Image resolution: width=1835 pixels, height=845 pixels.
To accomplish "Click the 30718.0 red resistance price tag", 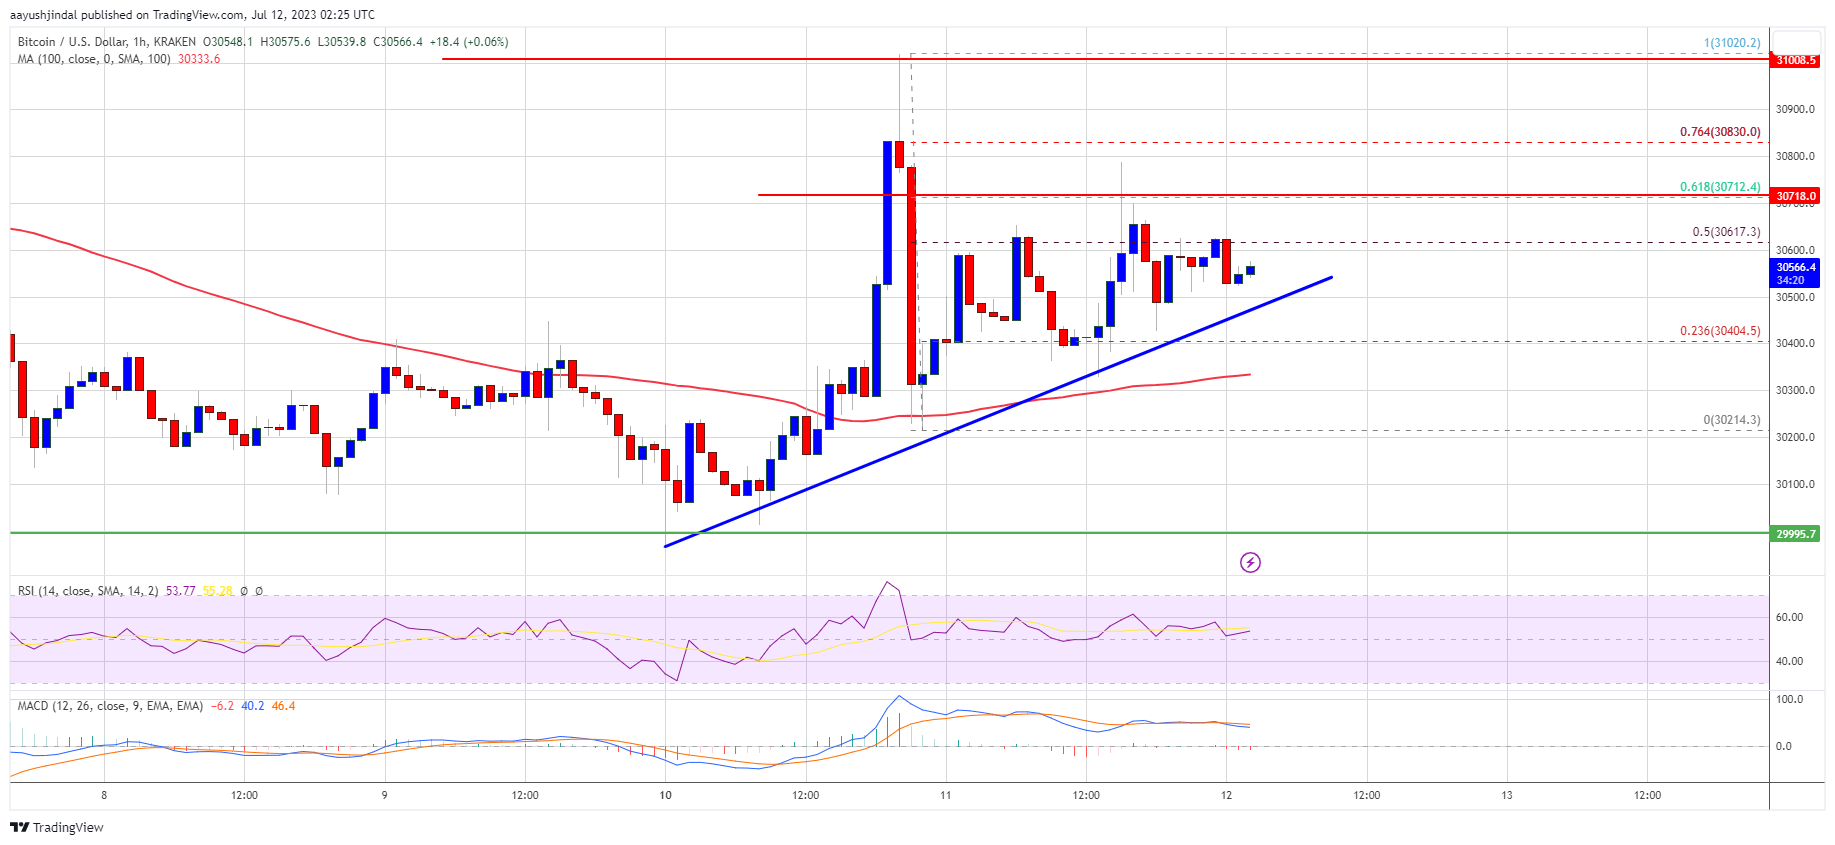I will pyautogui.click(x=1795, y=196).
